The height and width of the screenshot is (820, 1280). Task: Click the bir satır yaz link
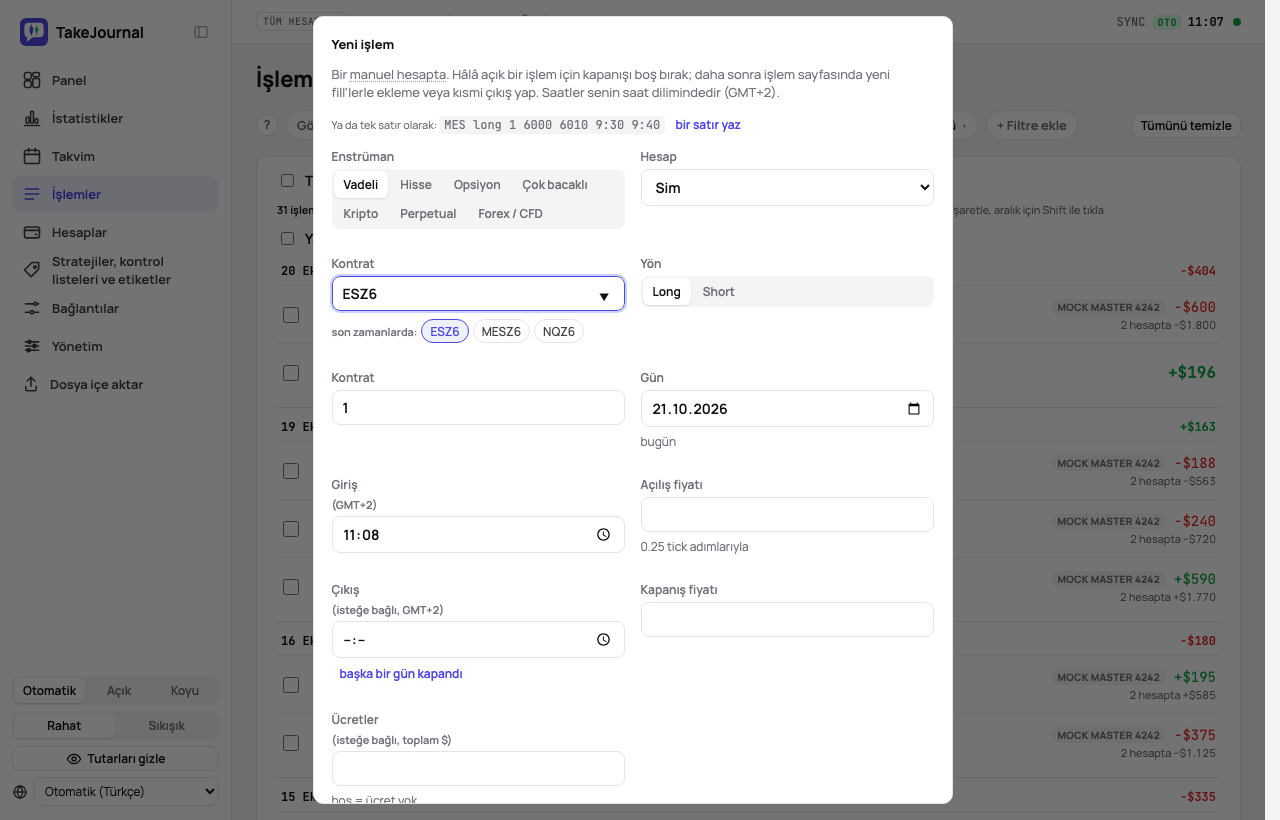tap(708, 125)
